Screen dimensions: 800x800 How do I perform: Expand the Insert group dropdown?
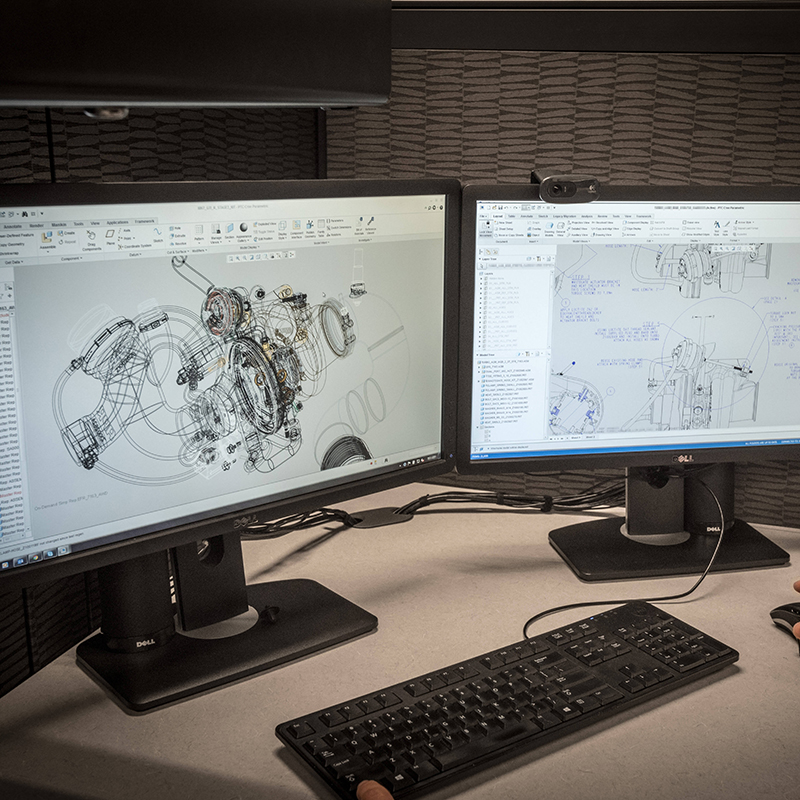(x=533, y=241)
